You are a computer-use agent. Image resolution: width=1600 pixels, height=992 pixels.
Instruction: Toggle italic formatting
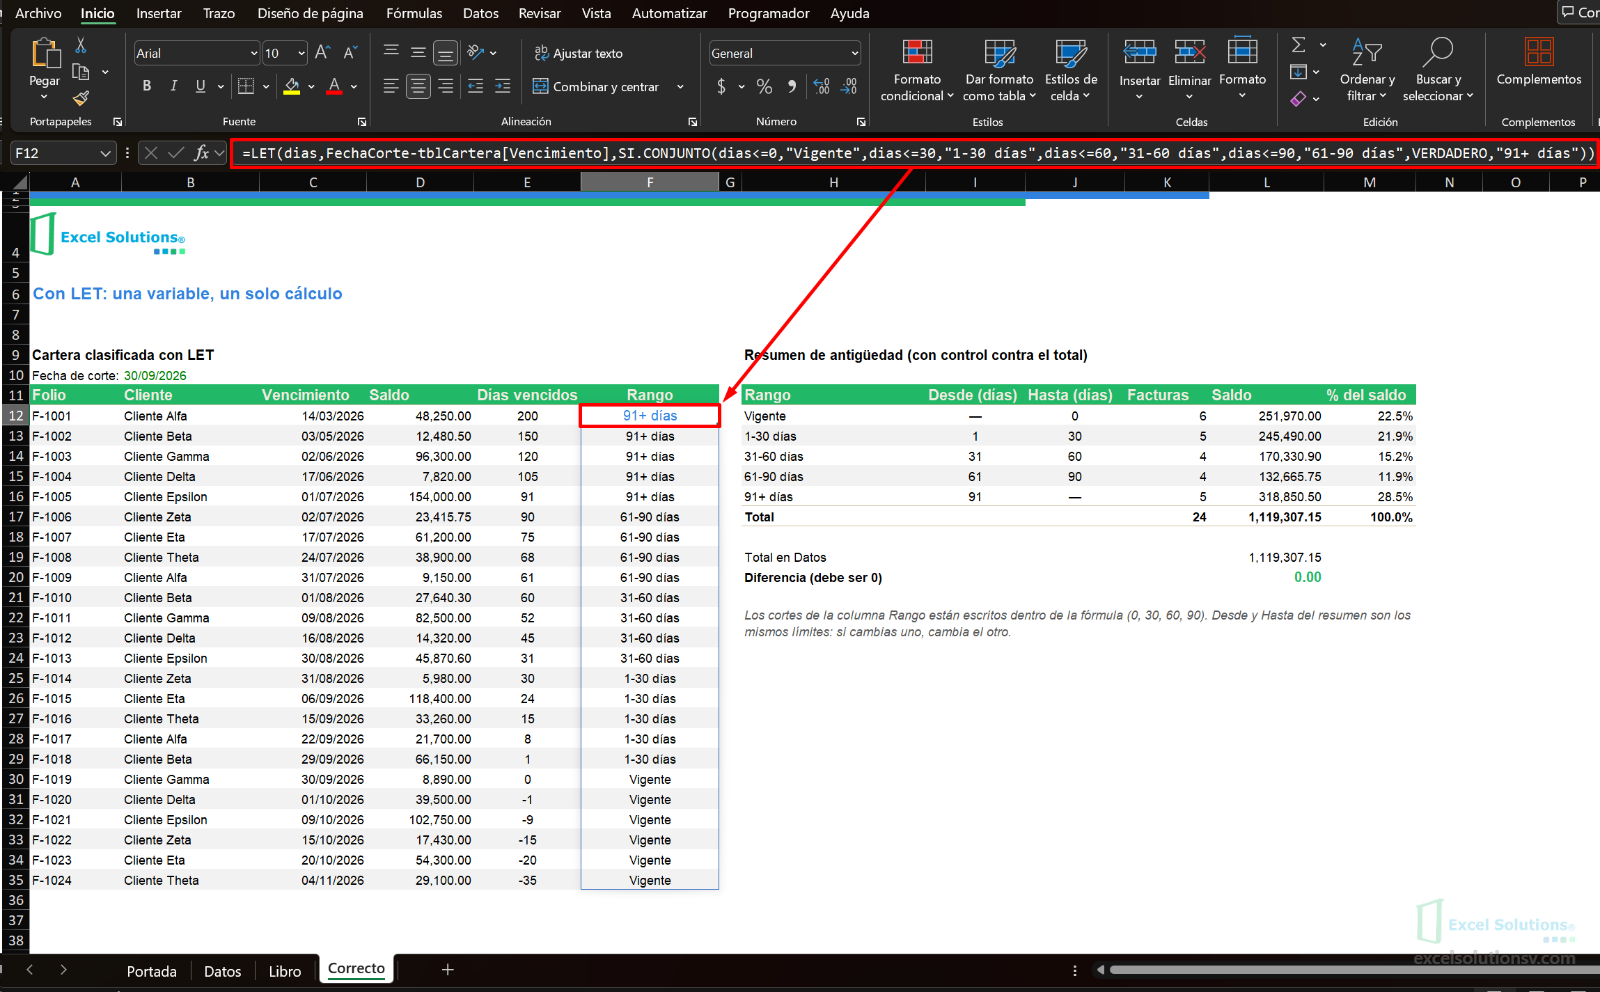174,86
